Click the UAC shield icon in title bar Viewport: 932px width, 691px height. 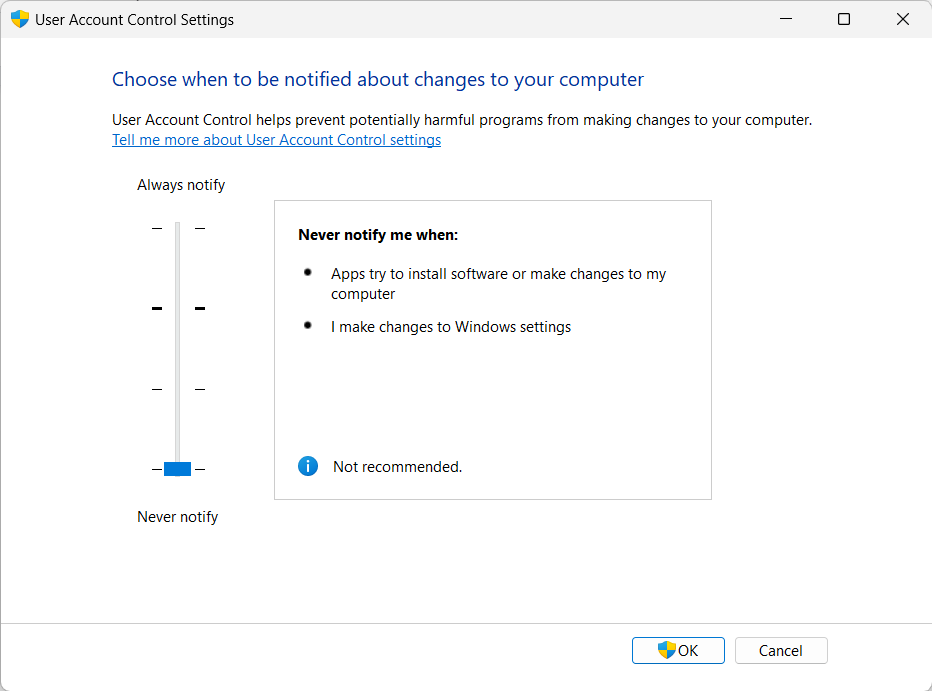coord(20,19)
